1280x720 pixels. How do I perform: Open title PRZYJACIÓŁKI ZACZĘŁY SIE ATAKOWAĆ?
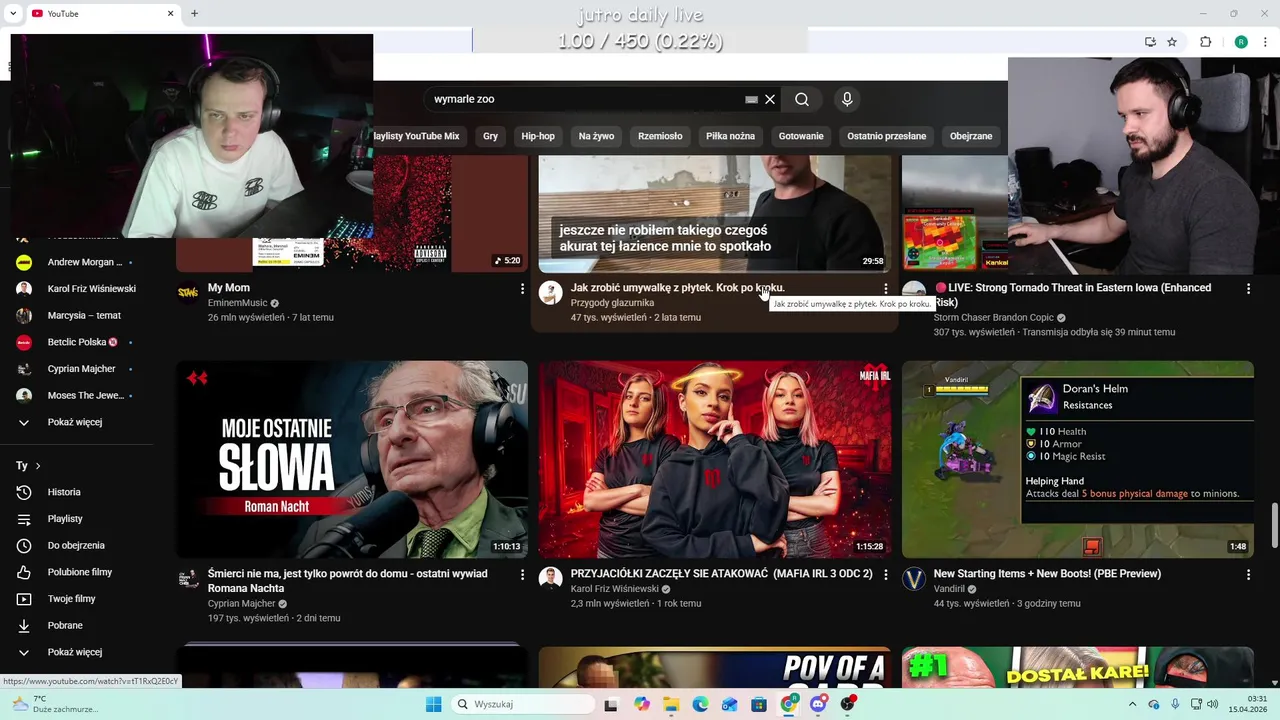coord(721,574)
